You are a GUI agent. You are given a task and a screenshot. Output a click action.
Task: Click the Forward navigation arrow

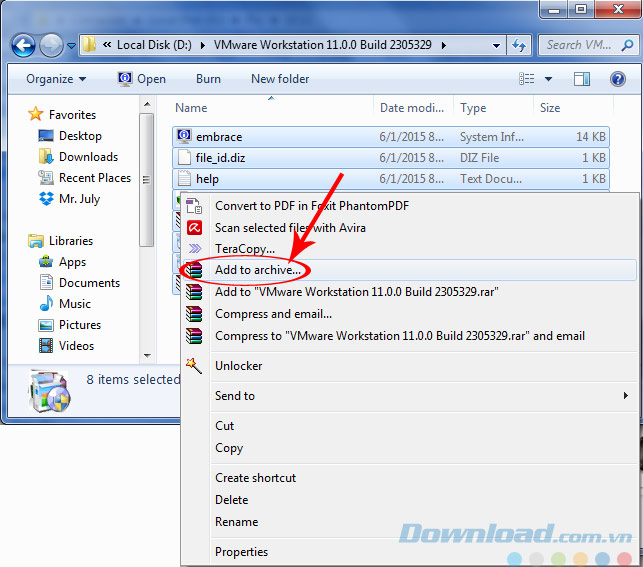[x=51, y=45]
